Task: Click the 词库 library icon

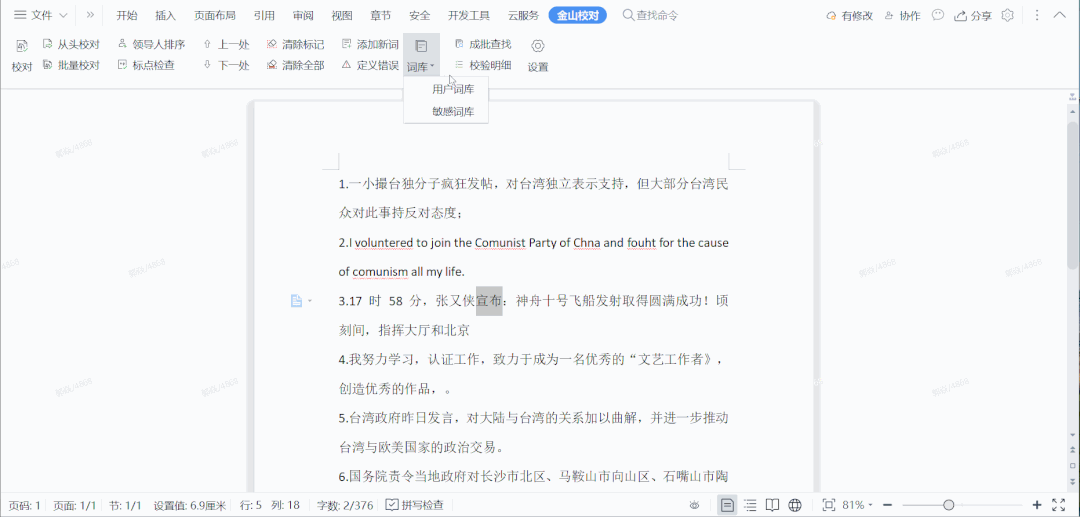Action: (x=421, y=46)
